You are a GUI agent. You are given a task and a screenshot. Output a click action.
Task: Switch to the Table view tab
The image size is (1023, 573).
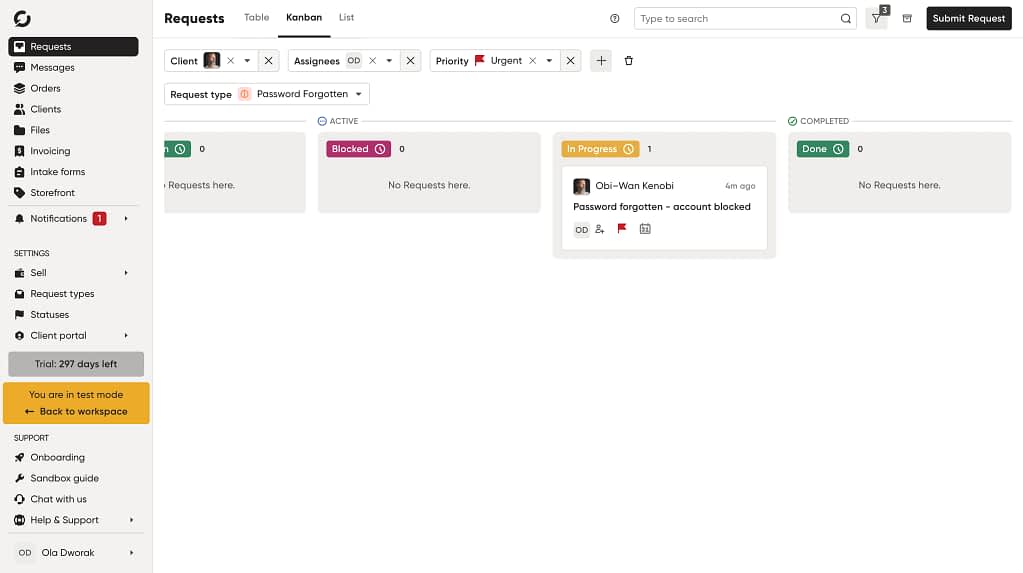click(256, 18)
